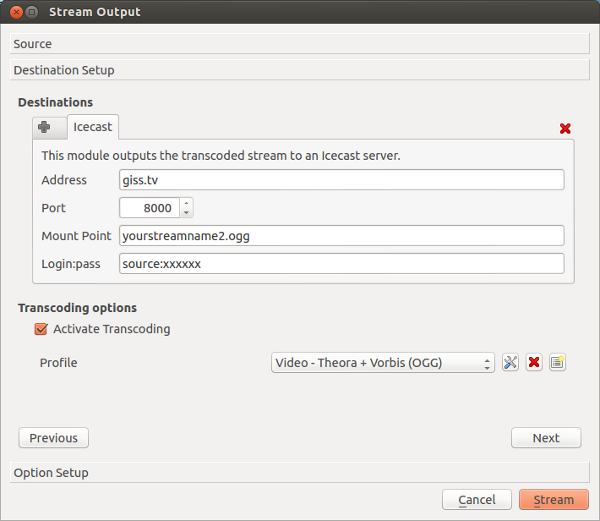Collapse the Destination Setup section header
Viewport: 600px width, 521px height.
point(300,70)
